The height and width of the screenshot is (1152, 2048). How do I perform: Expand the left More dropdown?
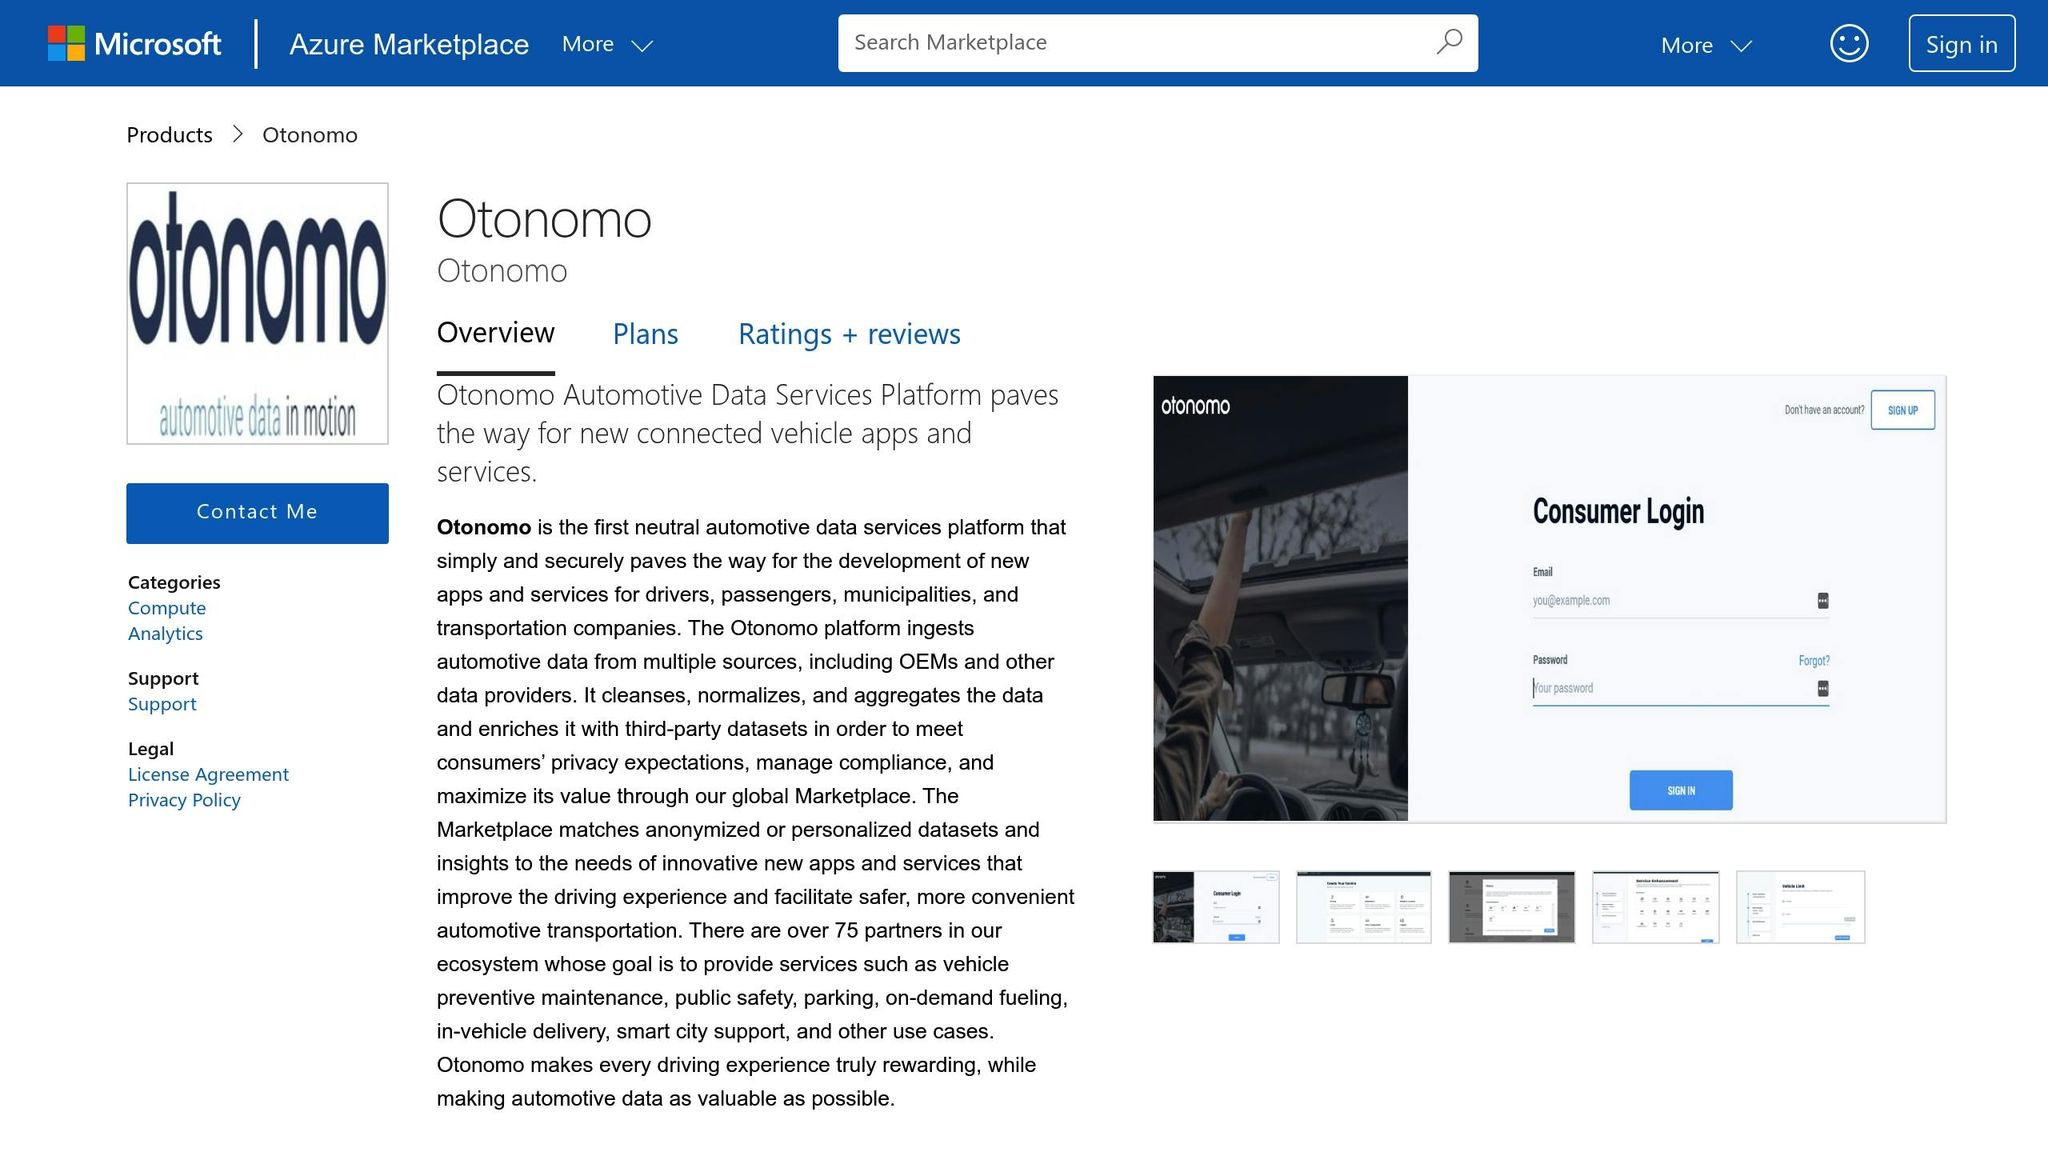click(x=607, y=44)
